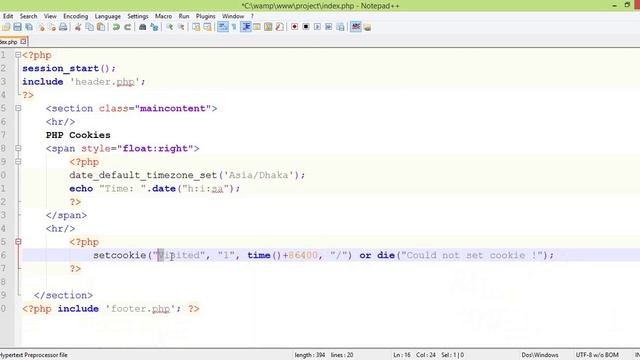Open the Search menu

click(29, 16)
